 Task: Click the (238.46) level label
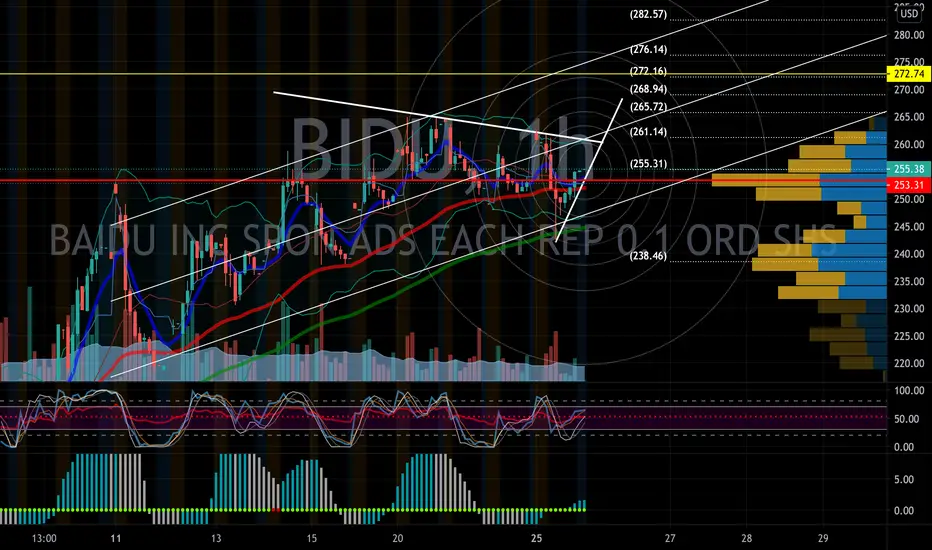(x=648, y=256)
